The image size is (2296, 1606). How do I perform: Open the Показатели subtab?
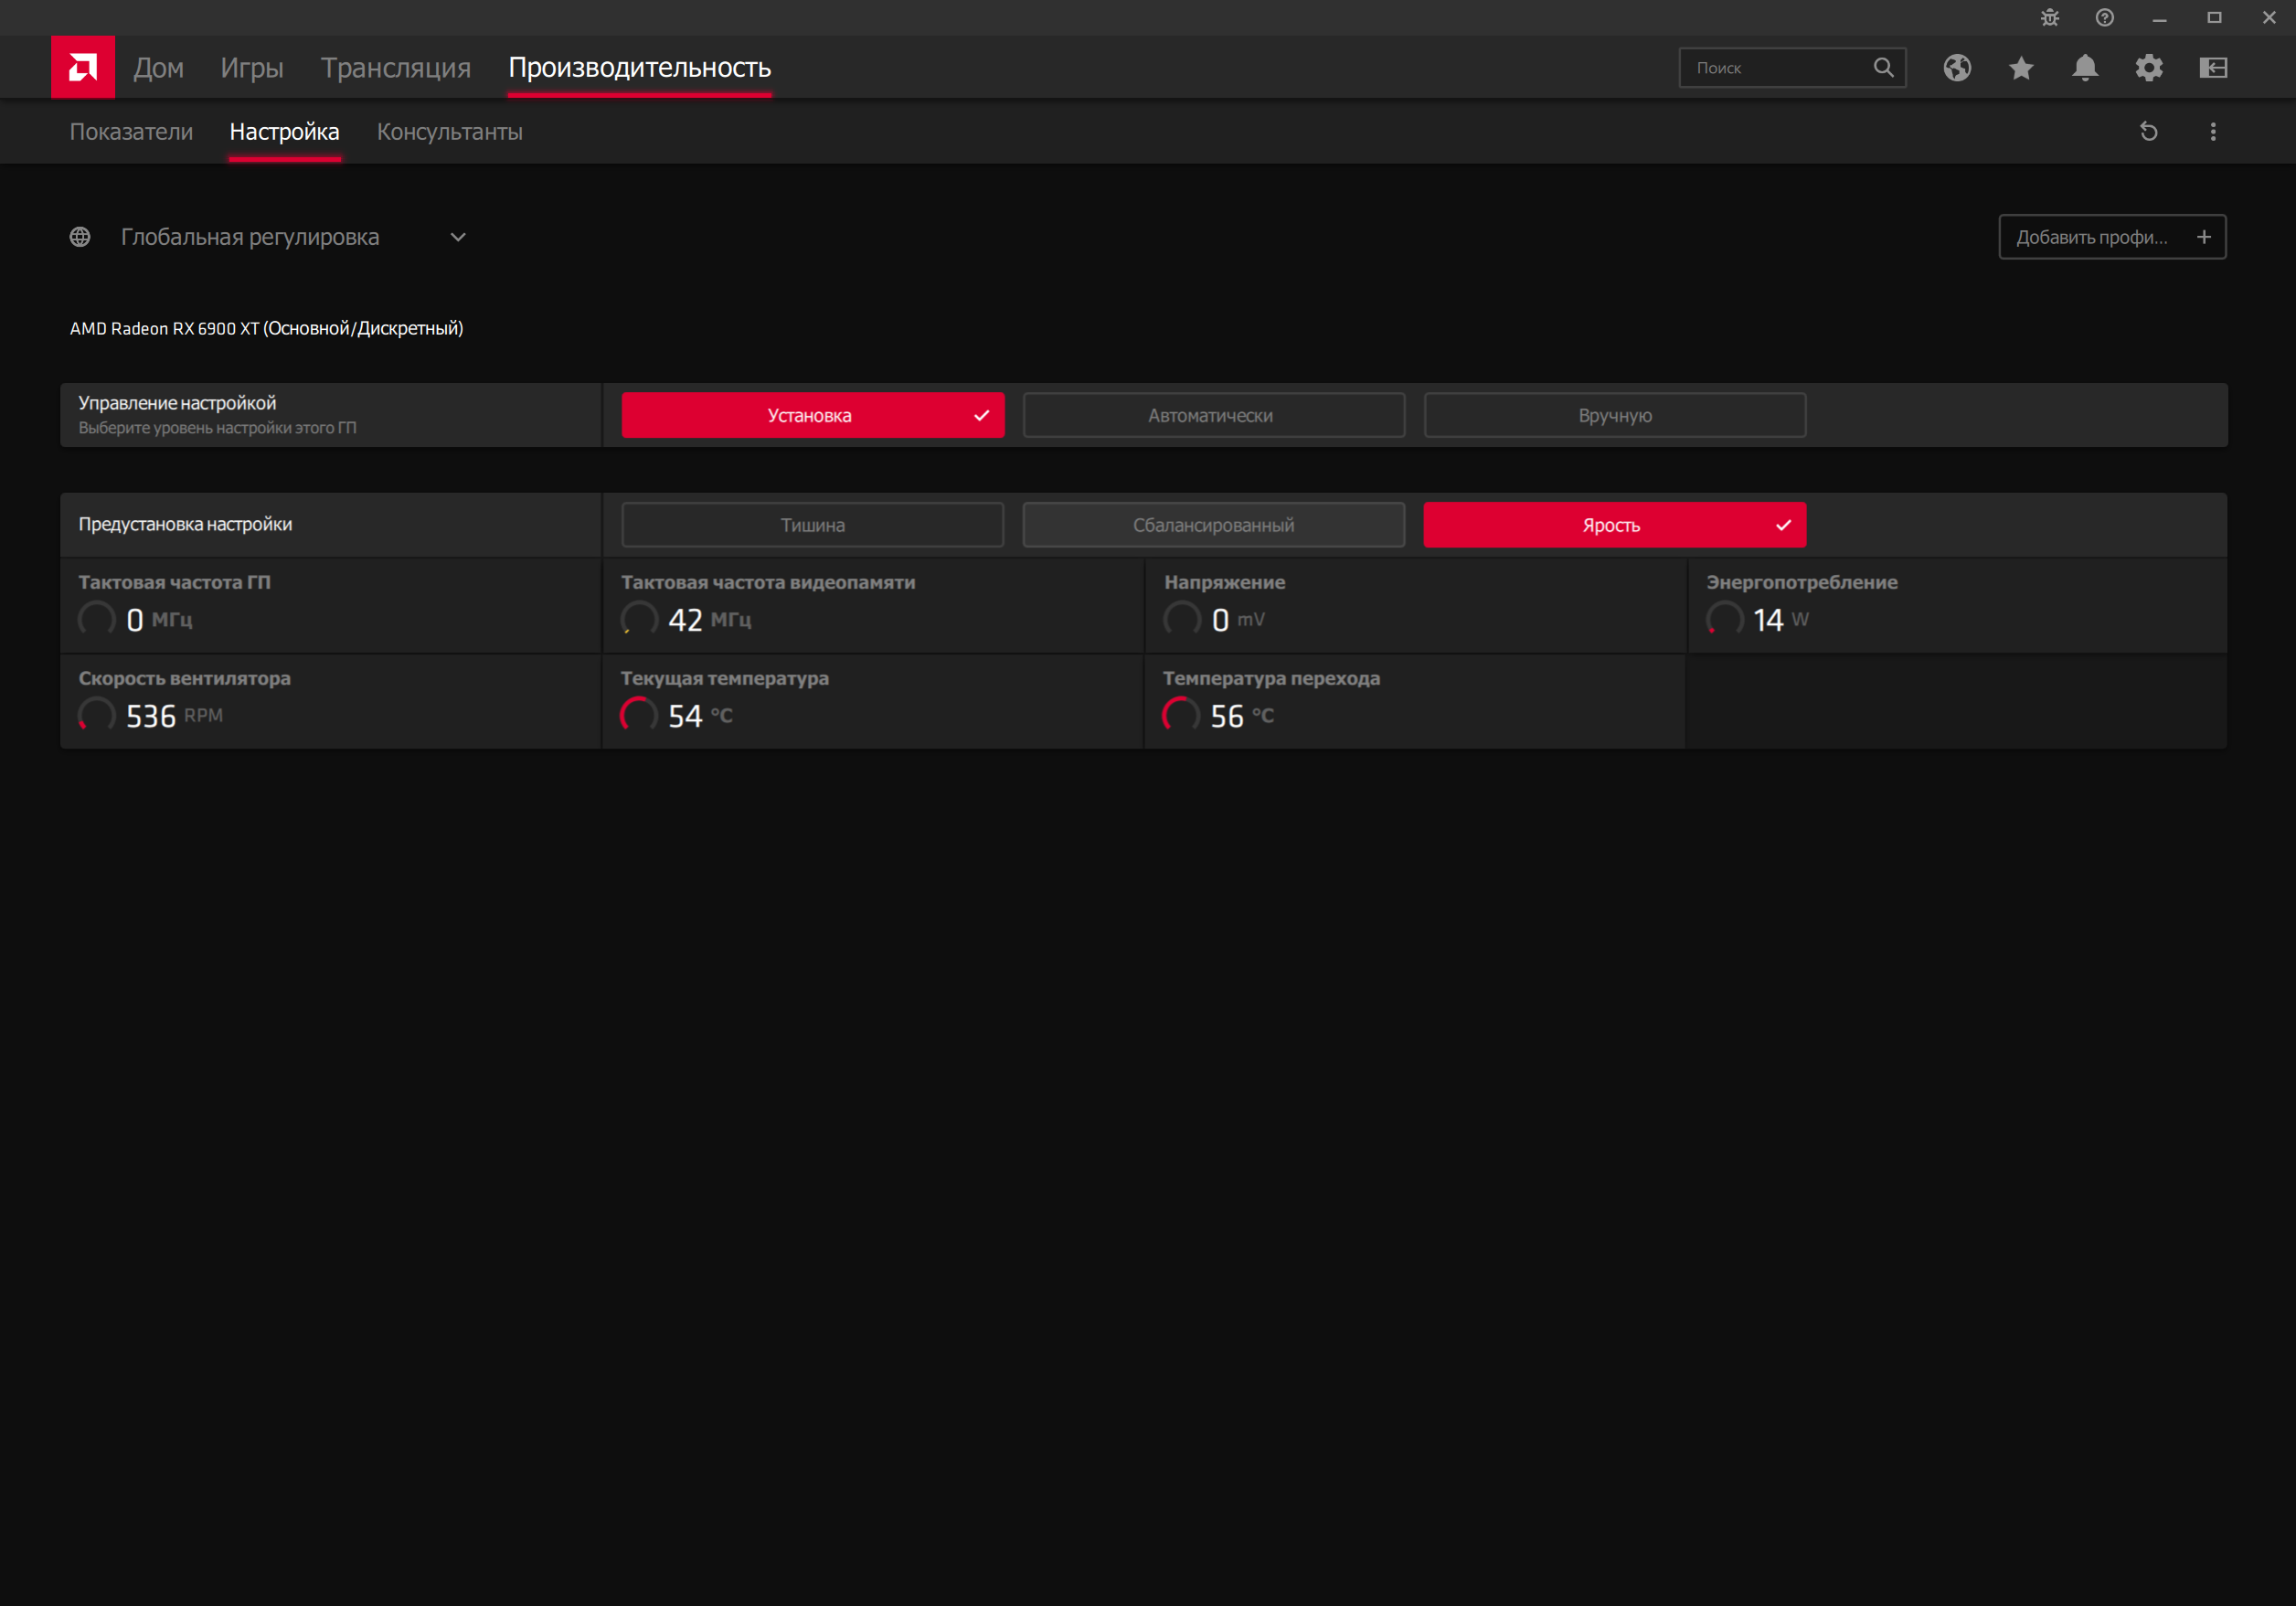[x=131, y=132]
